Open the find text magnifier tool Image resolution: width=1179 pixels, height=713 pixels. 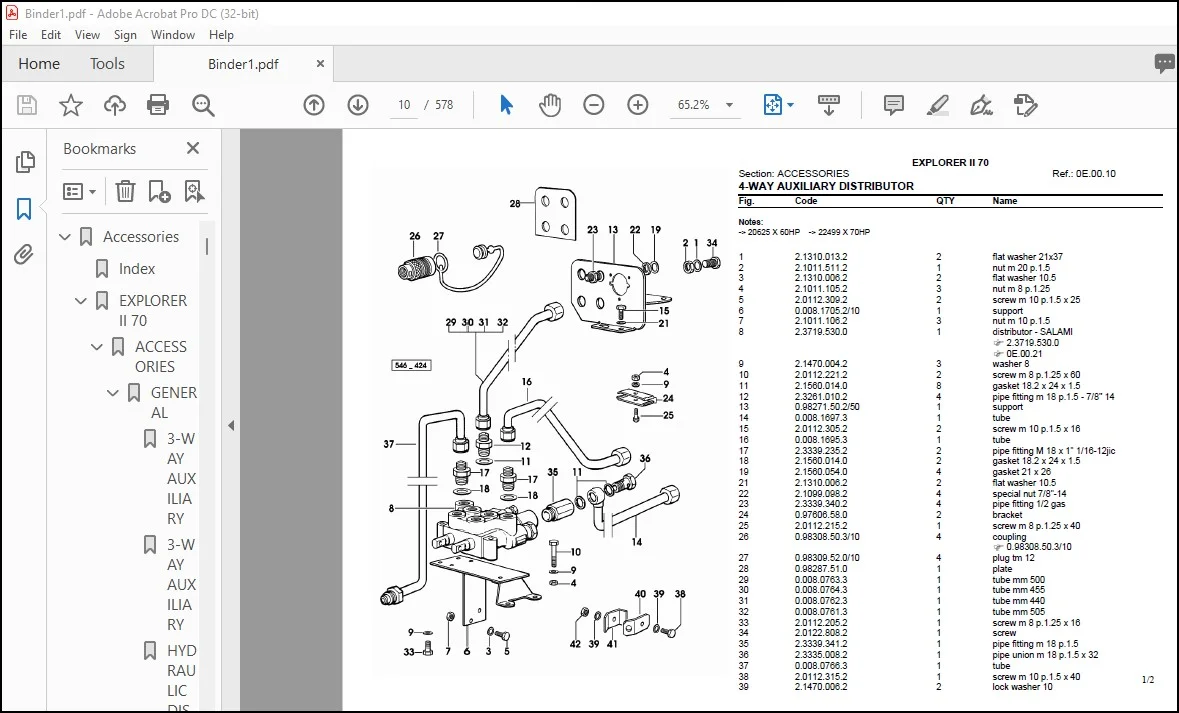click(x=203, y=105)
